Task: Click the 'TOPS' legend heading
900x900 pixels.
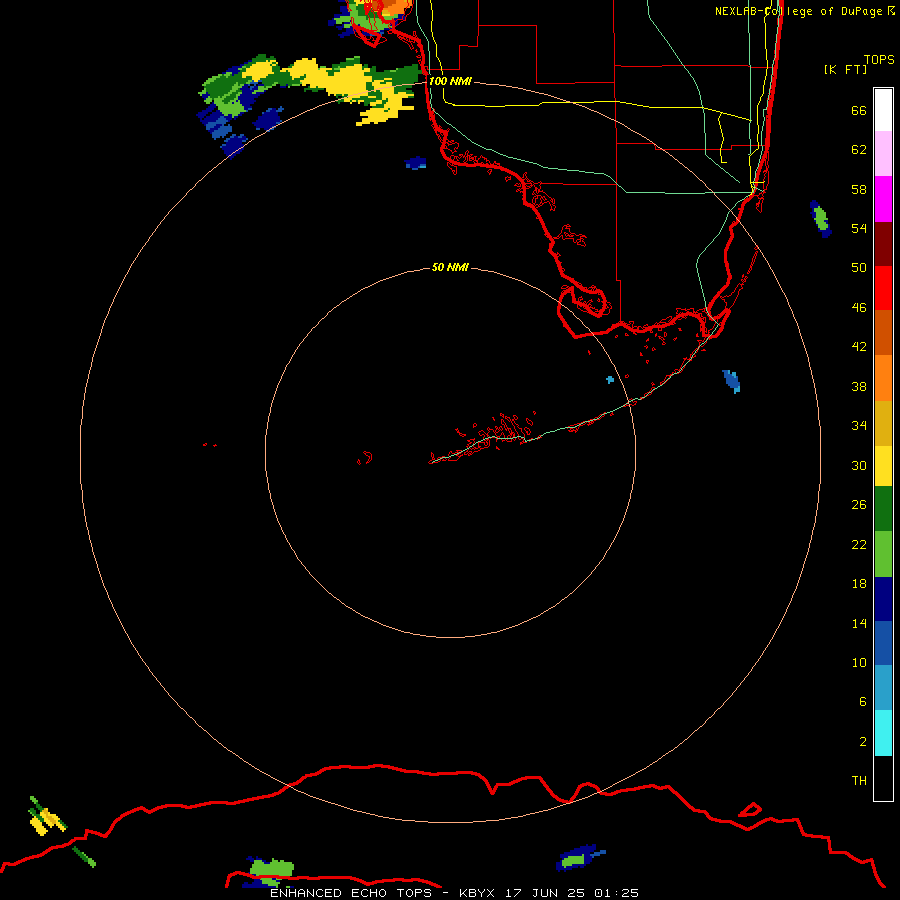Action: tap(879, 59)
